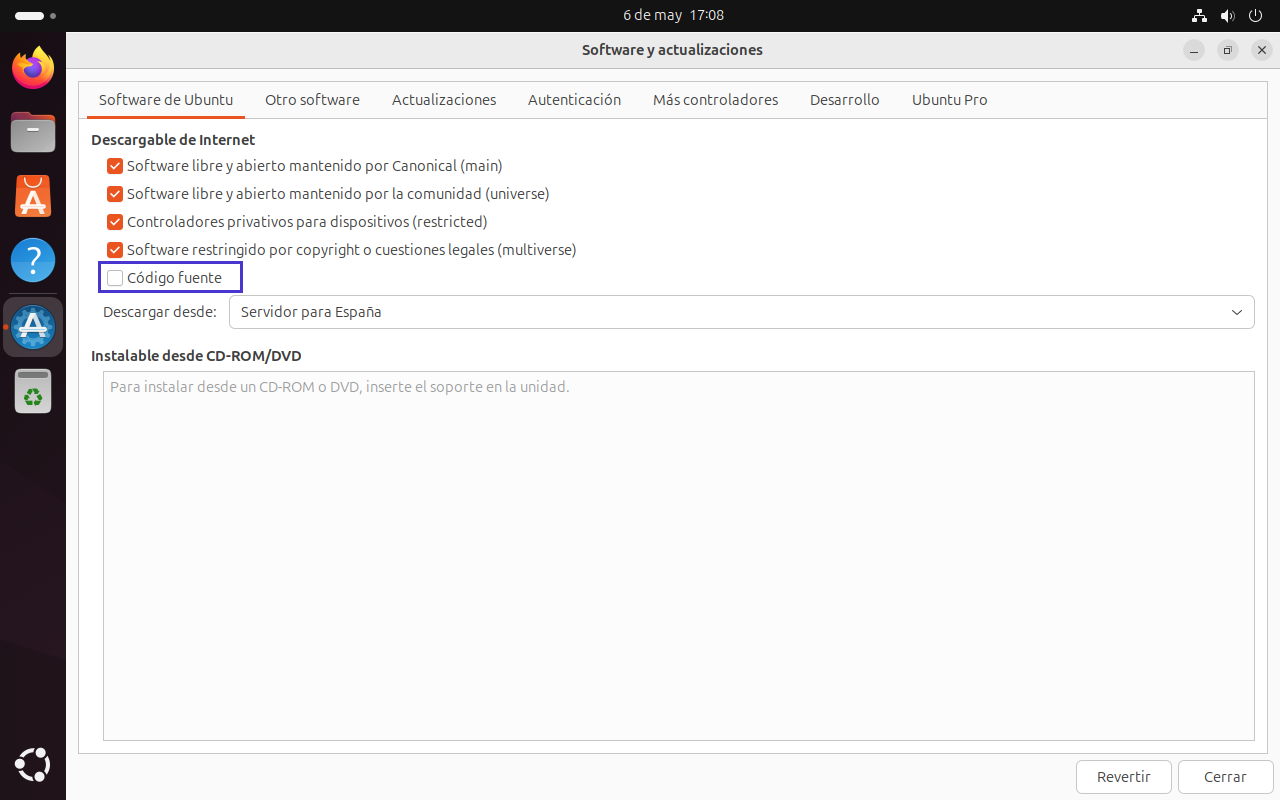Click the volume speaker icon
The height and width of the screenshot is (800, 1280).
point(1228,16)
